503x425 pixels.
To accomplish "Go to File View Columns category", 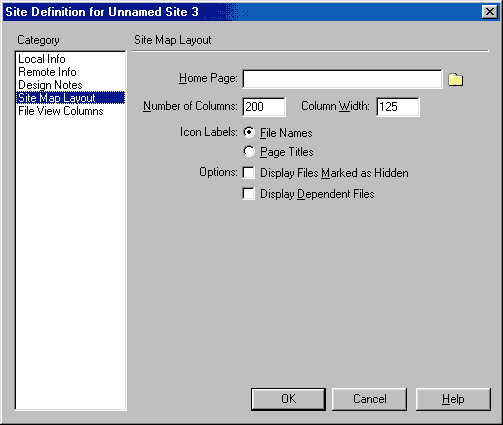I will tap(61, 111).
